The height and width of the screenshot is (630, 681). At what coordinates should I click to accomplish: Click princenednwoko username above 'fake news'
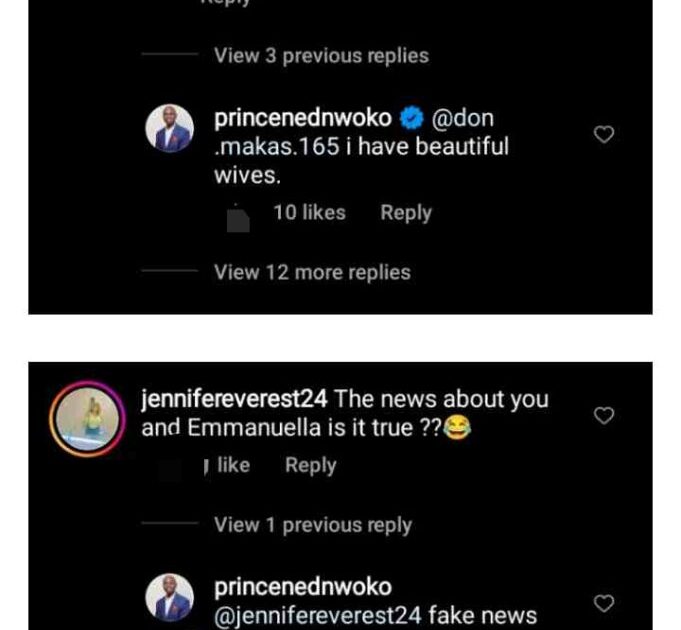pyautogui.click(x=303, y=587)
